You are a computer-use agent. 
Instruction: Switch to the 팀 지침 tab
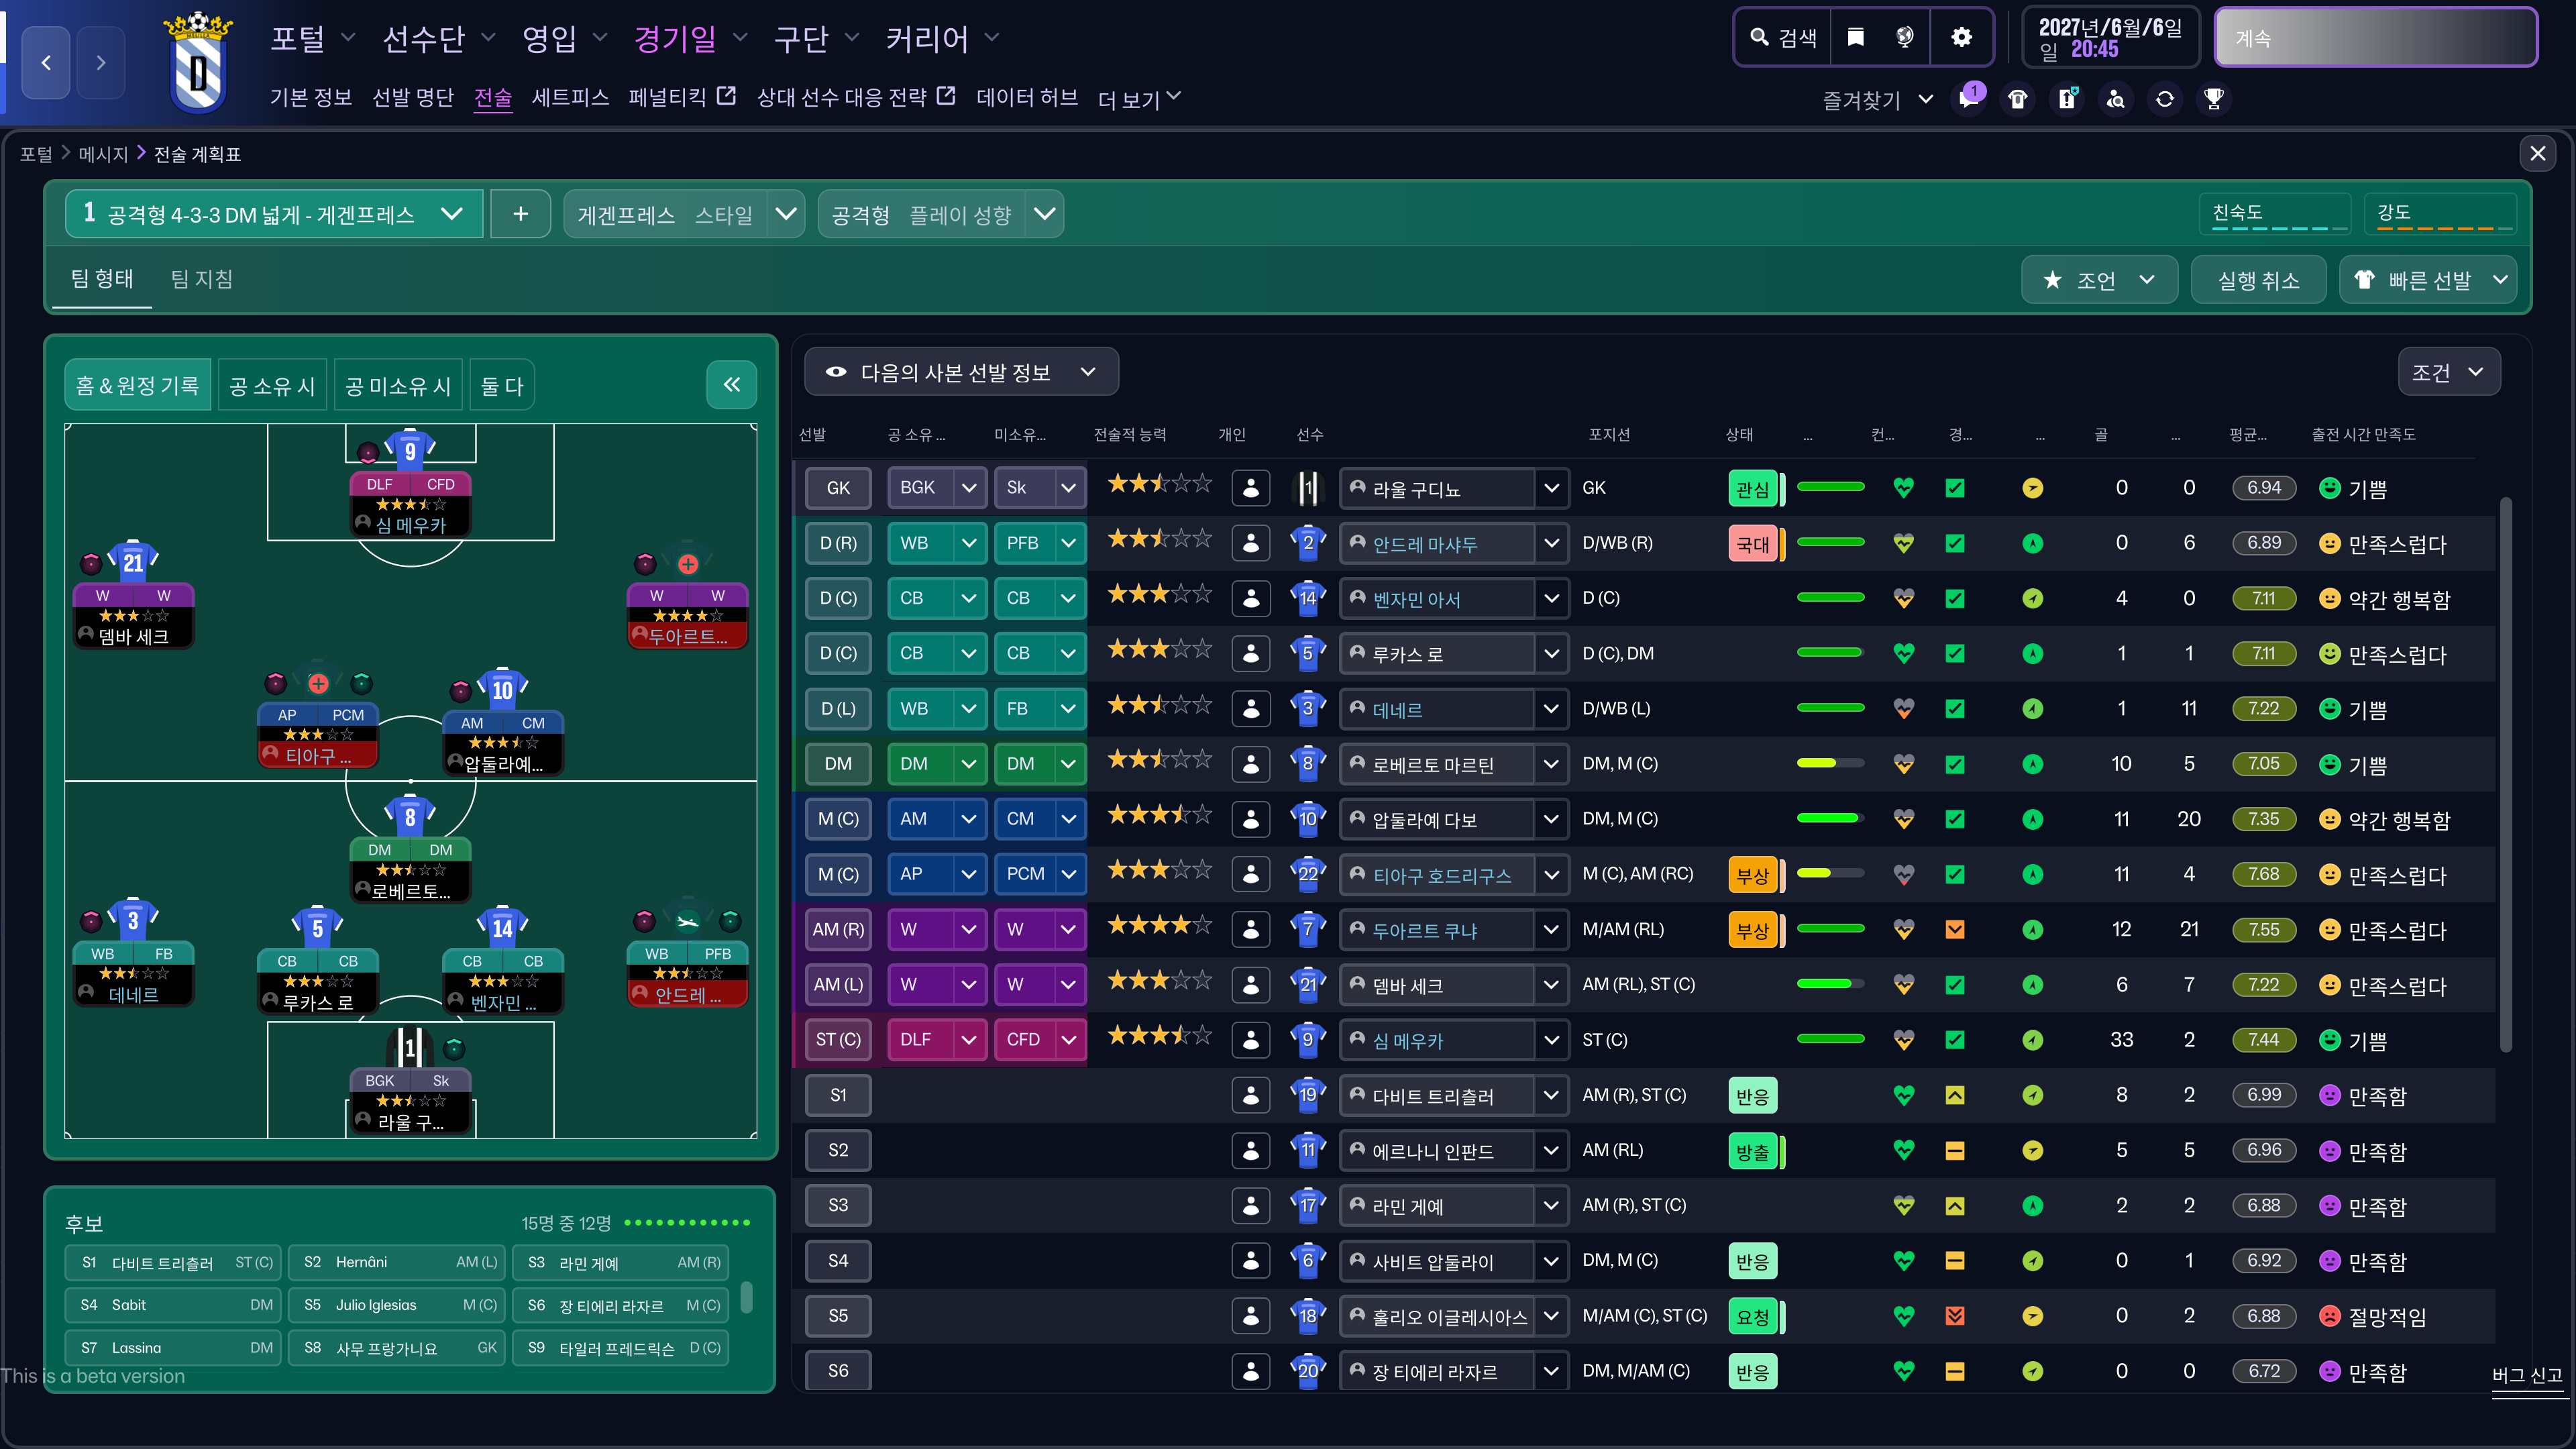[x=202, y=279]
